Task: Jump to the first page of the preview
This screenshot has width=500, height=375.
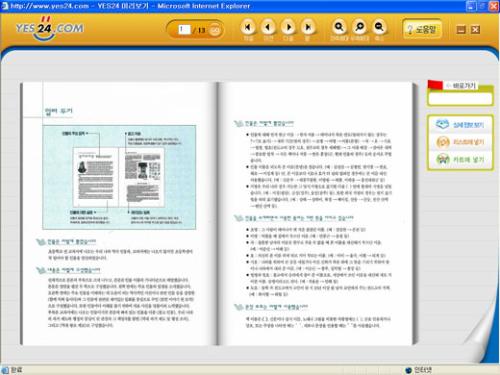Action: [248, 27]
